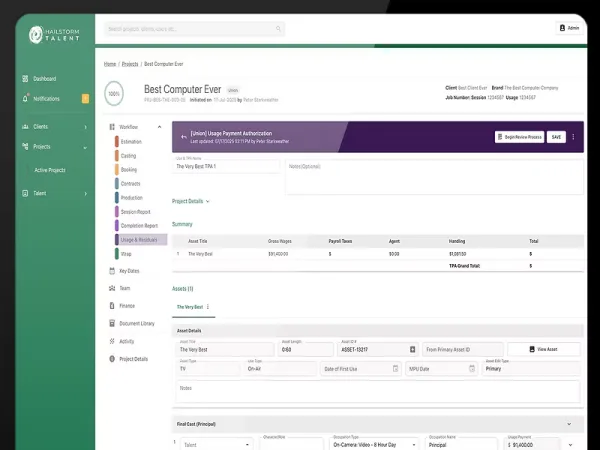This screenshot has height=450, width=600.
Task: Click the Hailstorm Talent logo
Action: click(x=54, y=34)
